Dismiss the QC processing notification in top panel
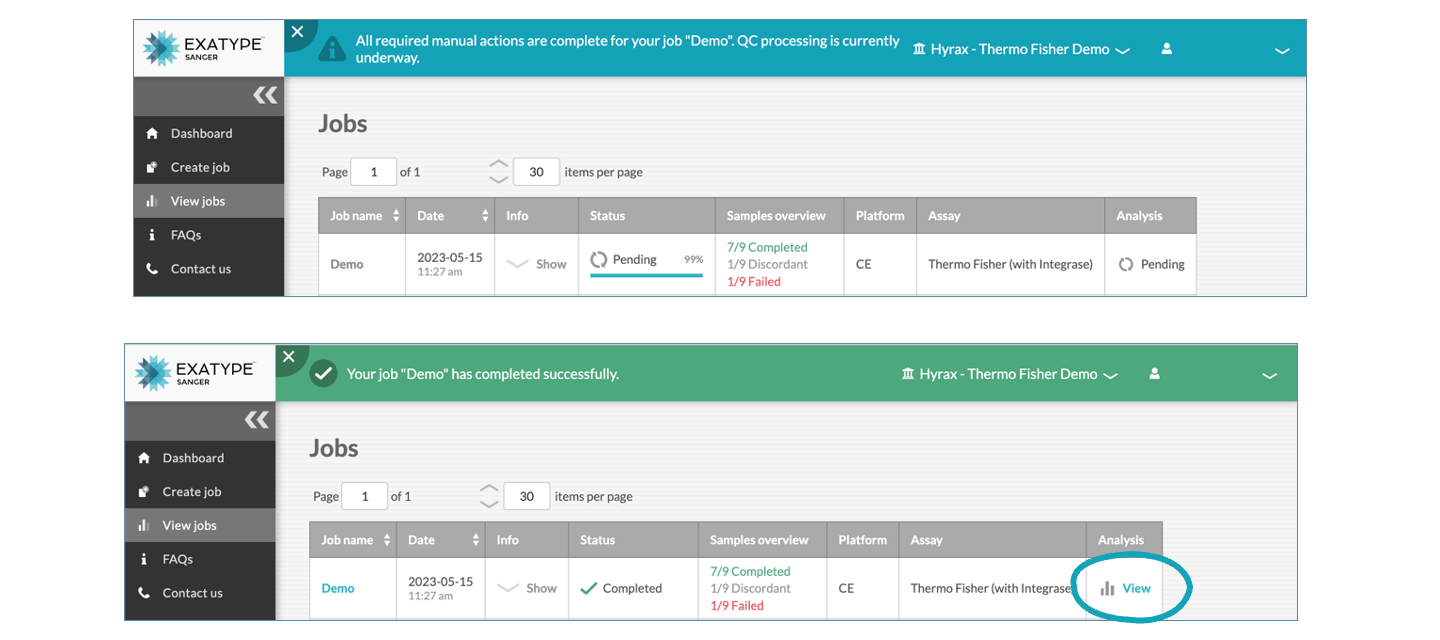The width and height of the screenshot is (1440, 640). pos(297,32)
